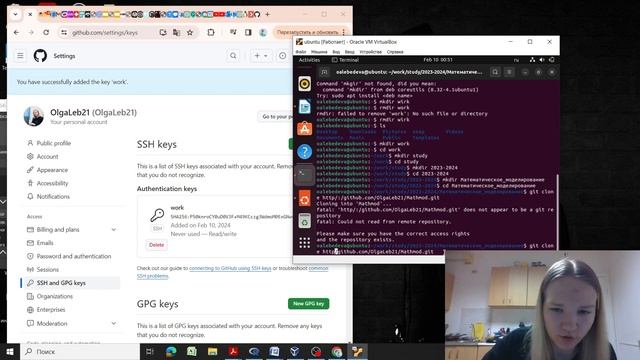
Task: Click the Windows Start button
Action: click(x=10, y=351)
